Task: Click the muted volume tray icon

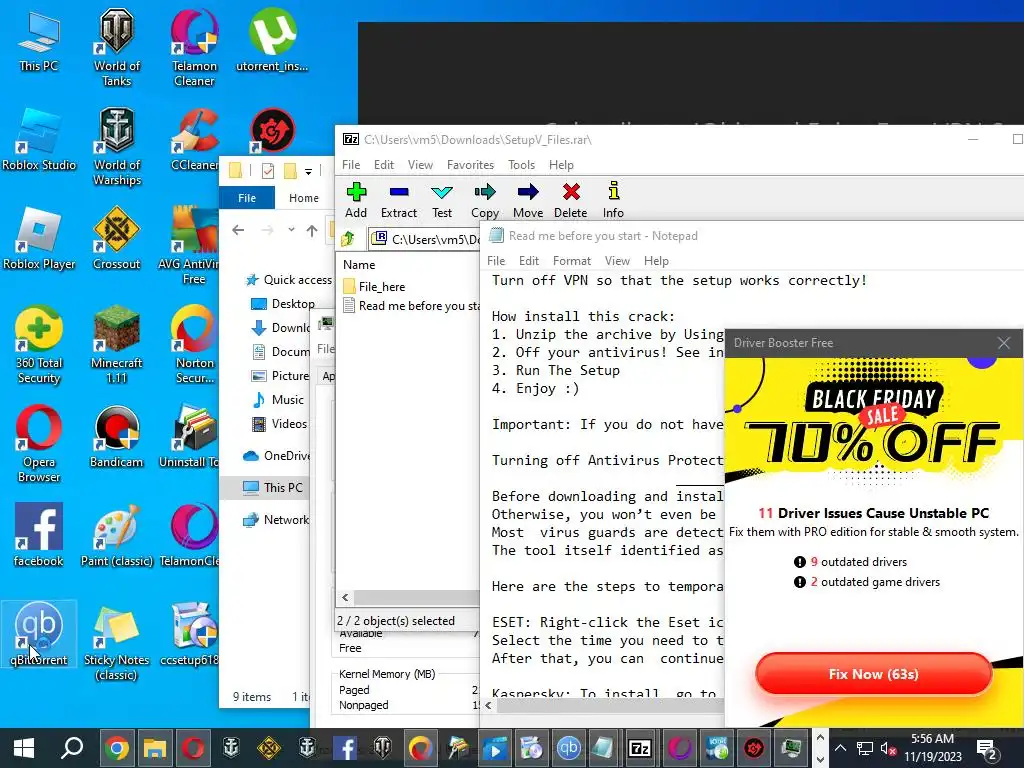Action: coord(888,748)
